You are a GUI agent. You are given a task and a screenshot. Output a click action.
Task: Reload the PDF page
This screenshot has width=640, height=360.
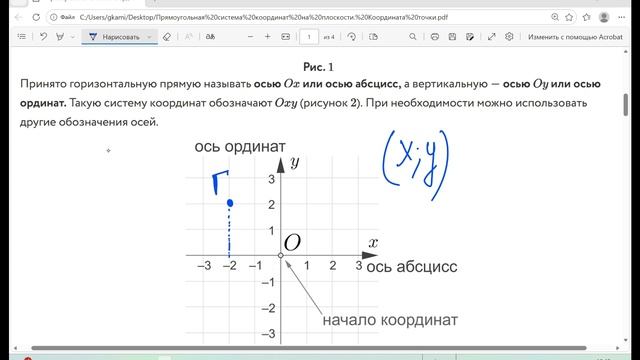[36, 17]
